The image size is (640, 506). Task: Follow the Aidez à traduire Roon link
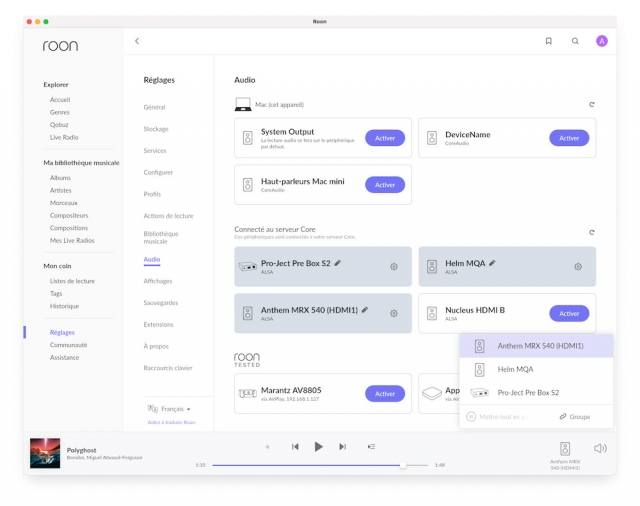click(x=171, y=422)
